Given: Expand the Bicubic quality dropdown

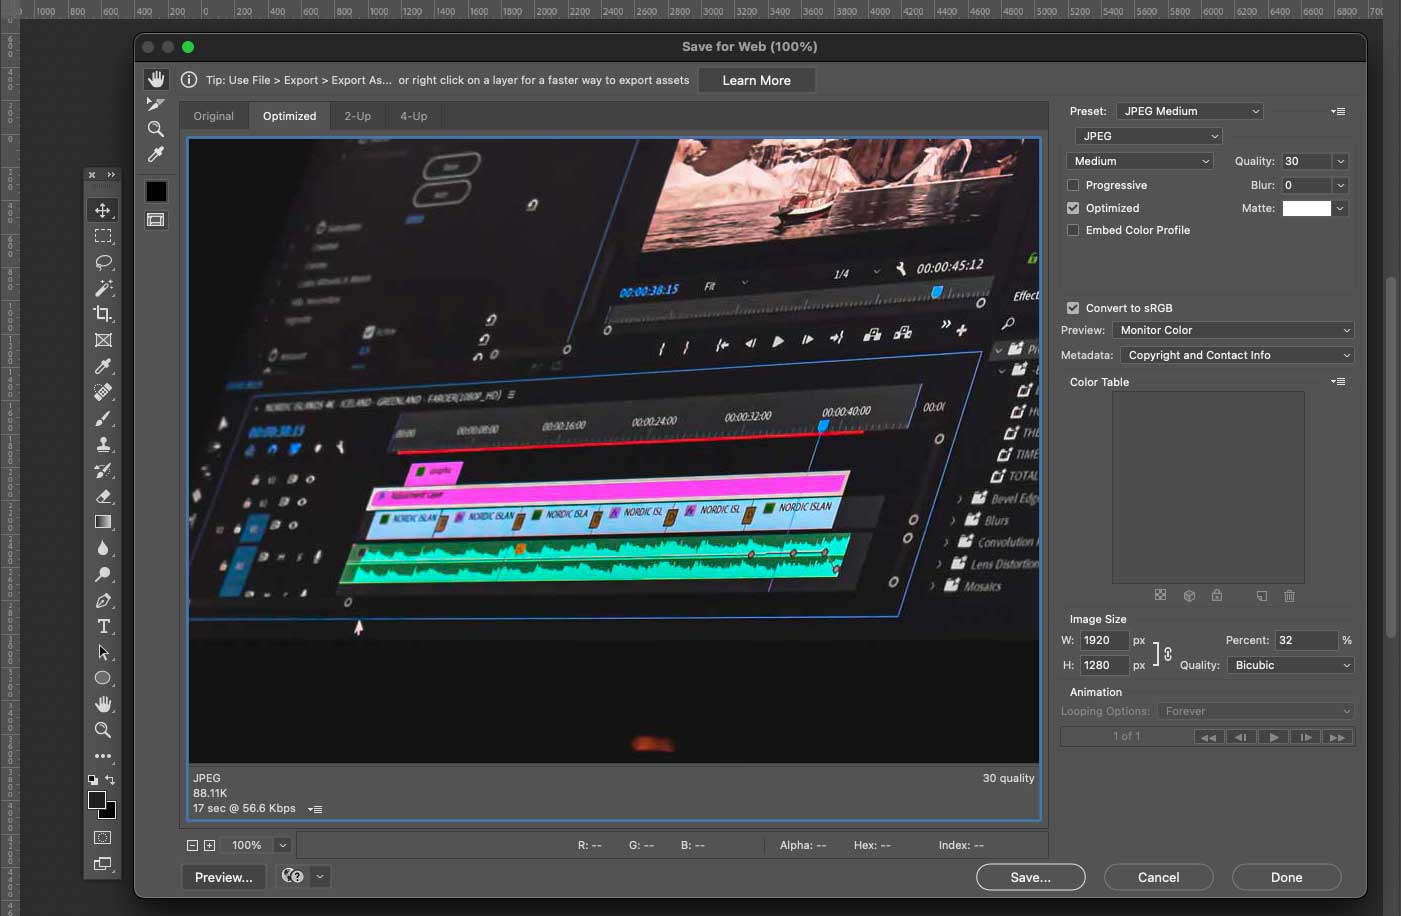Looking at the screenshot, I should point(1290,665).
